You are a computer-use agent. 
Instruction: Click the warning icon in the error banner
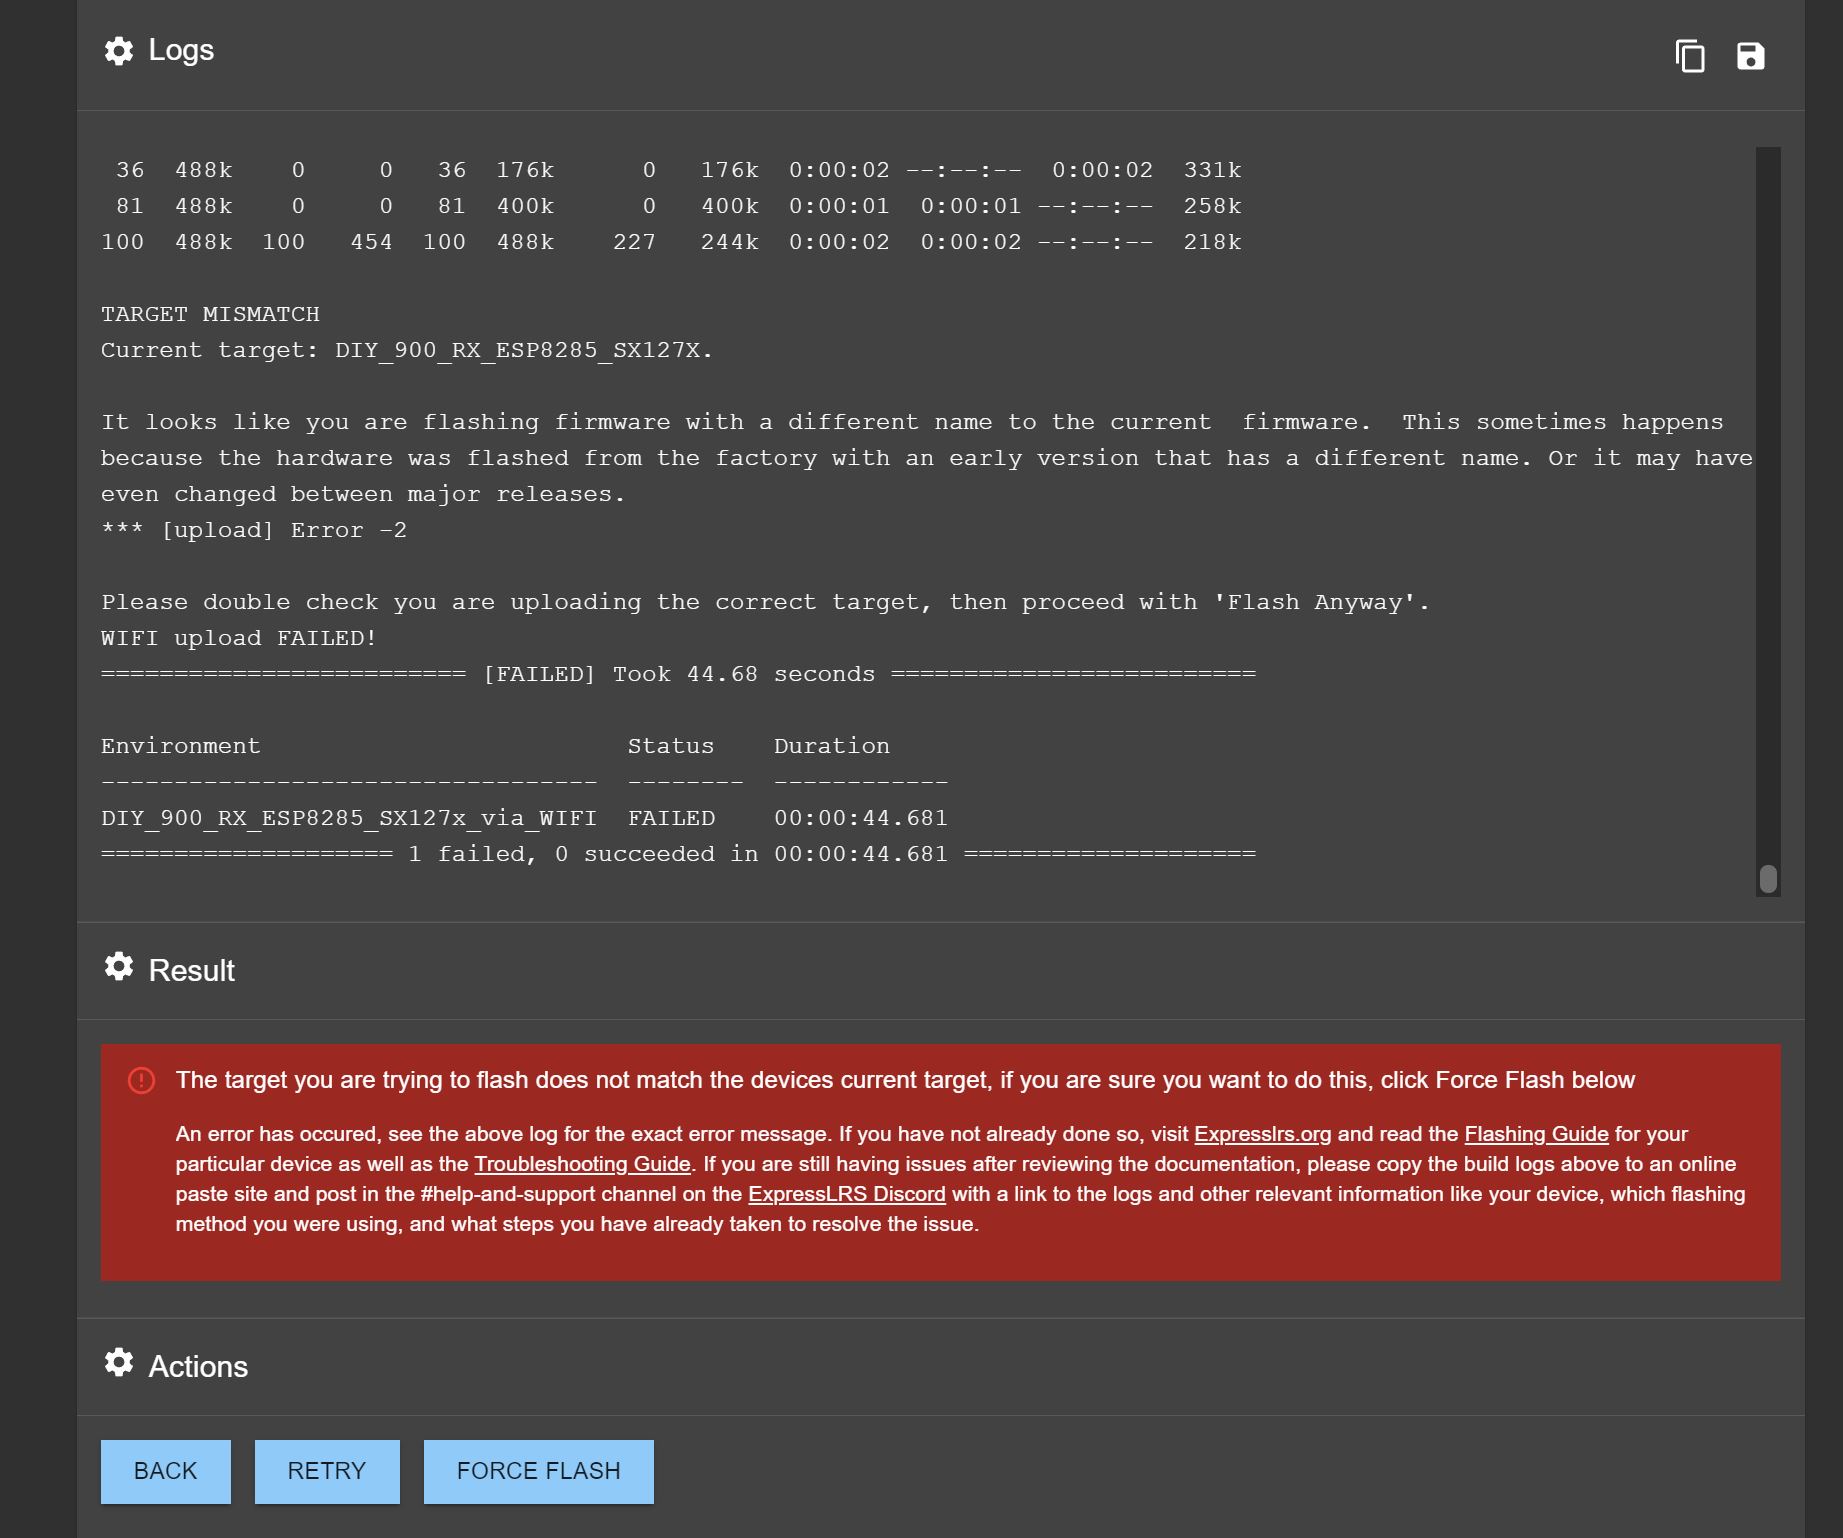(141, 1080)
